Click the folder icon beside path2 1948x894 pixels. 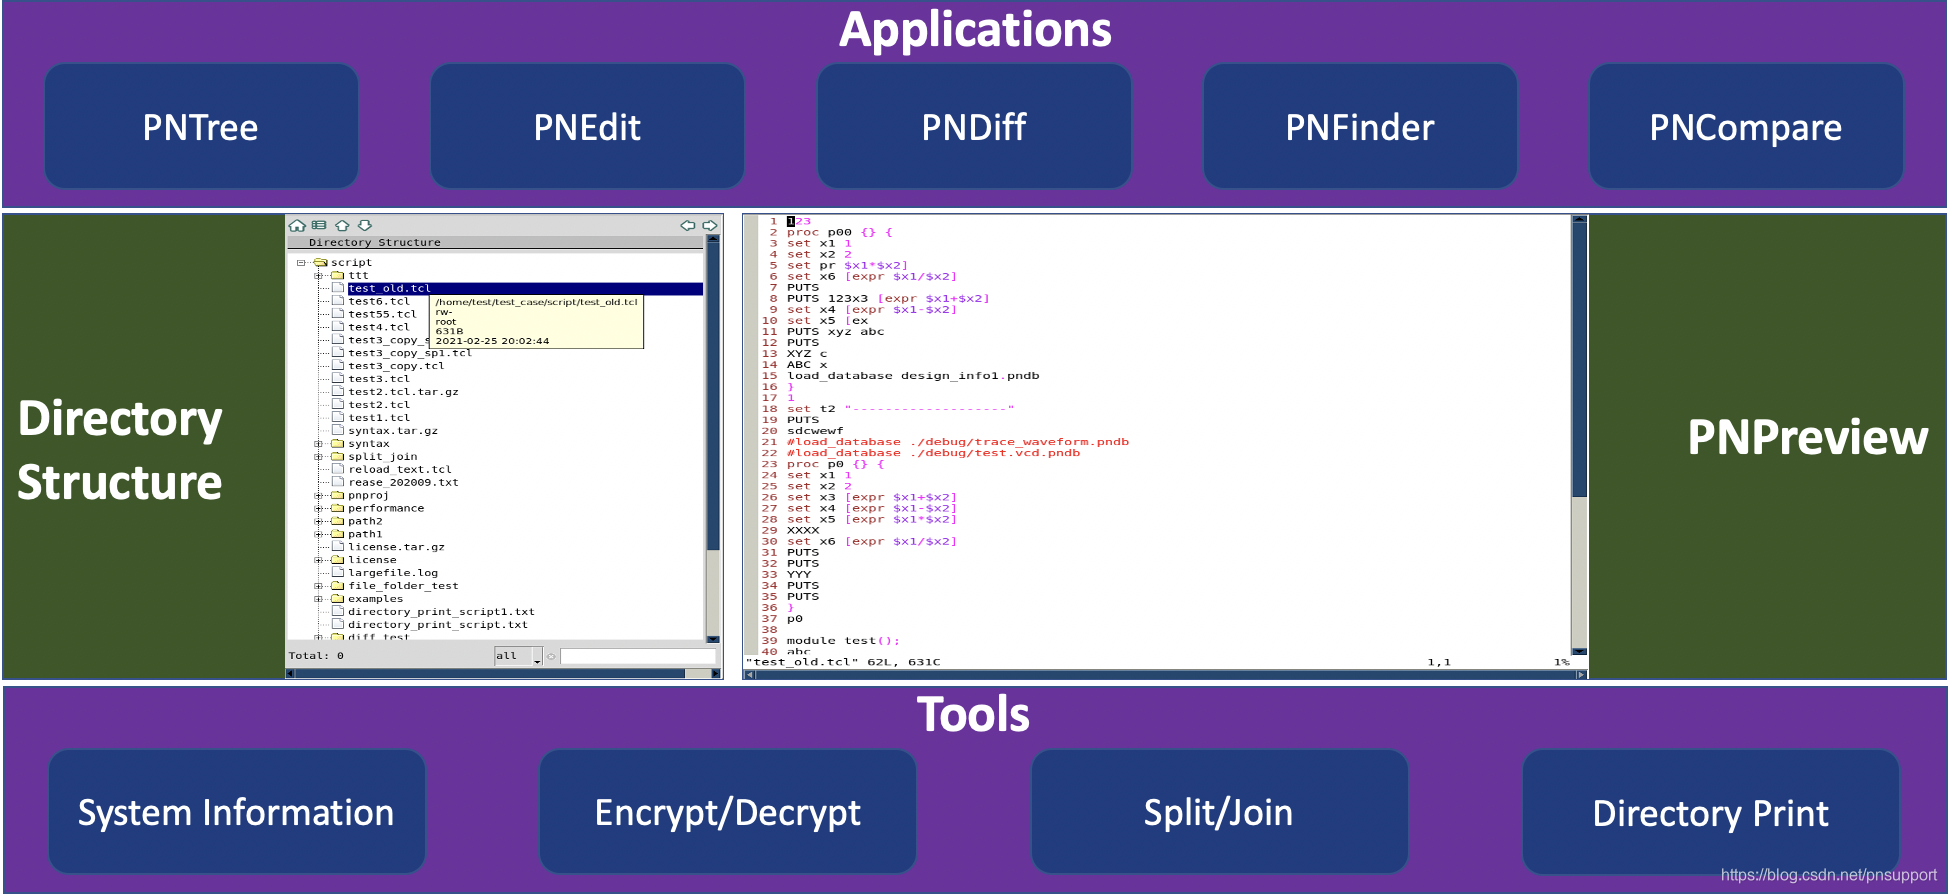(x=338, y=521)
